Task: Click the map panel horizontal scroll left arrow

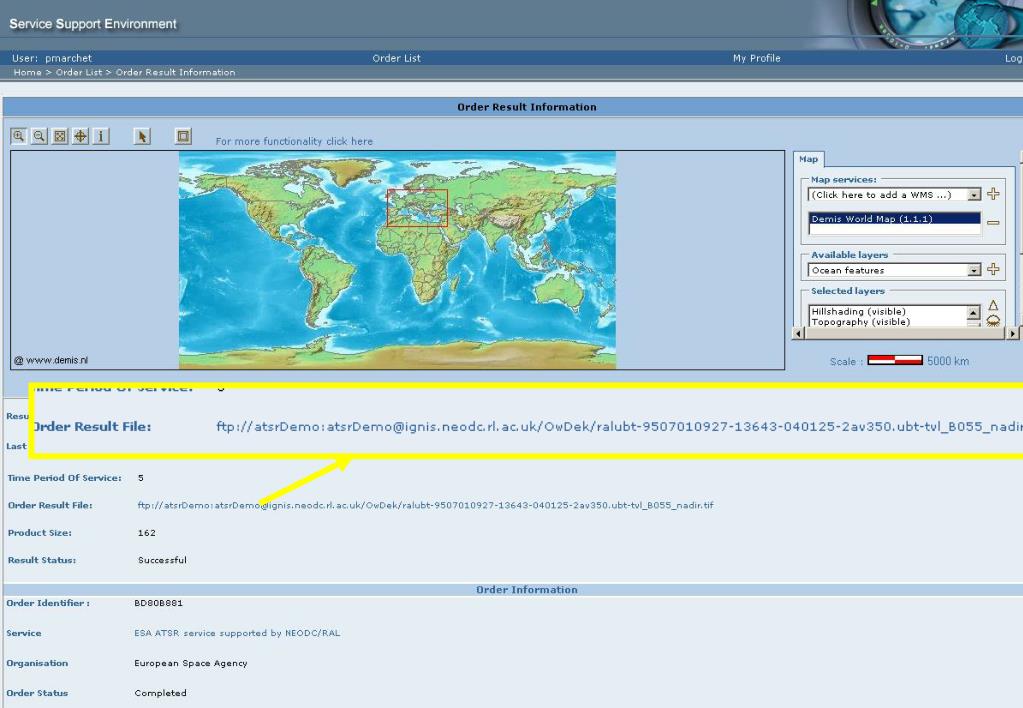Action: pyautogui.click(x=798, y=333)
